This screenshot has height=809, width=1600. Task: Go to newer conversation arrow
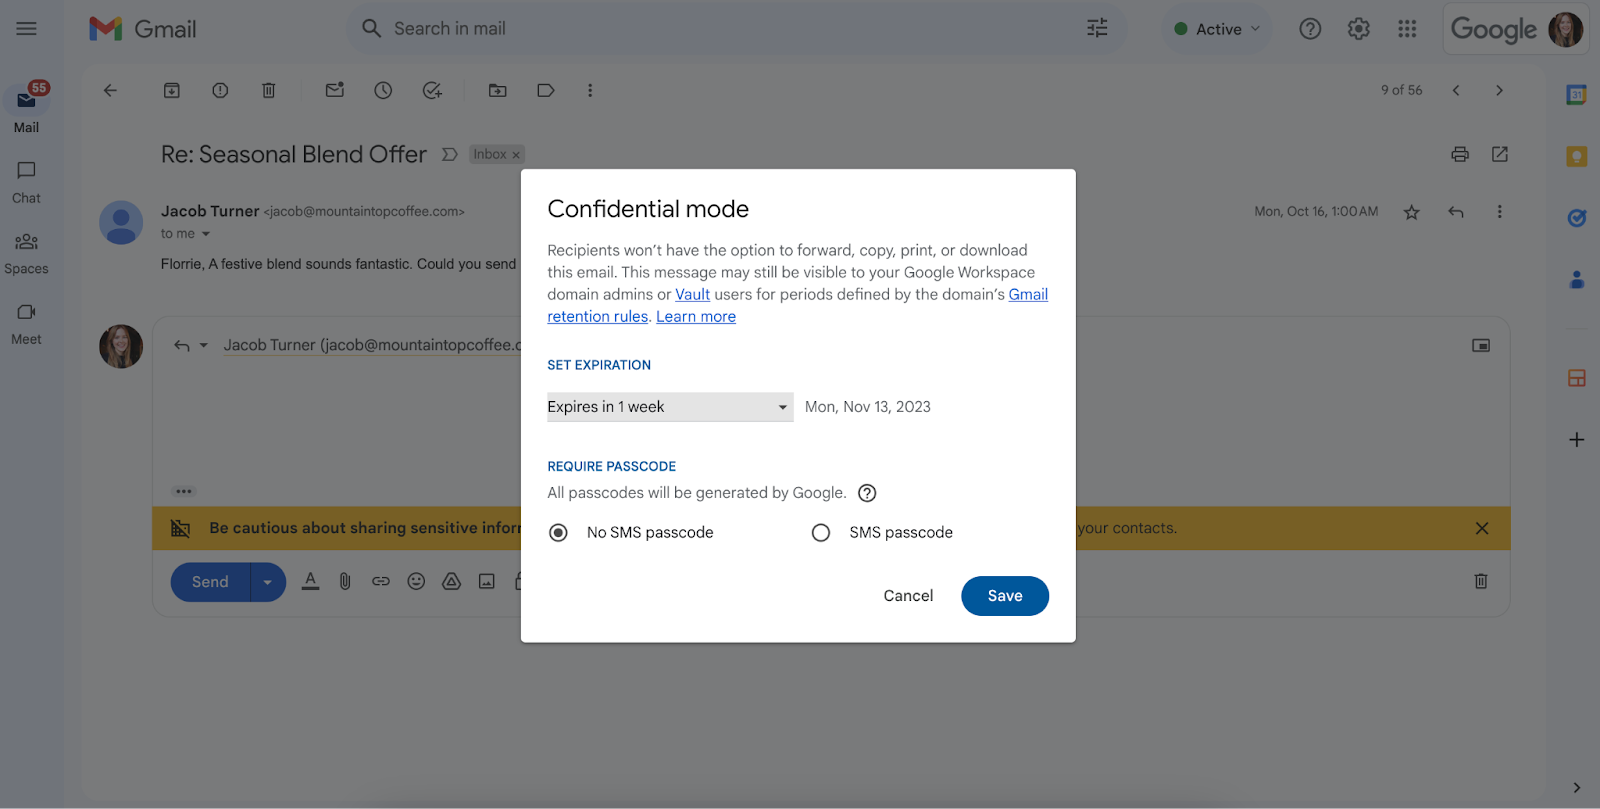1456,90
